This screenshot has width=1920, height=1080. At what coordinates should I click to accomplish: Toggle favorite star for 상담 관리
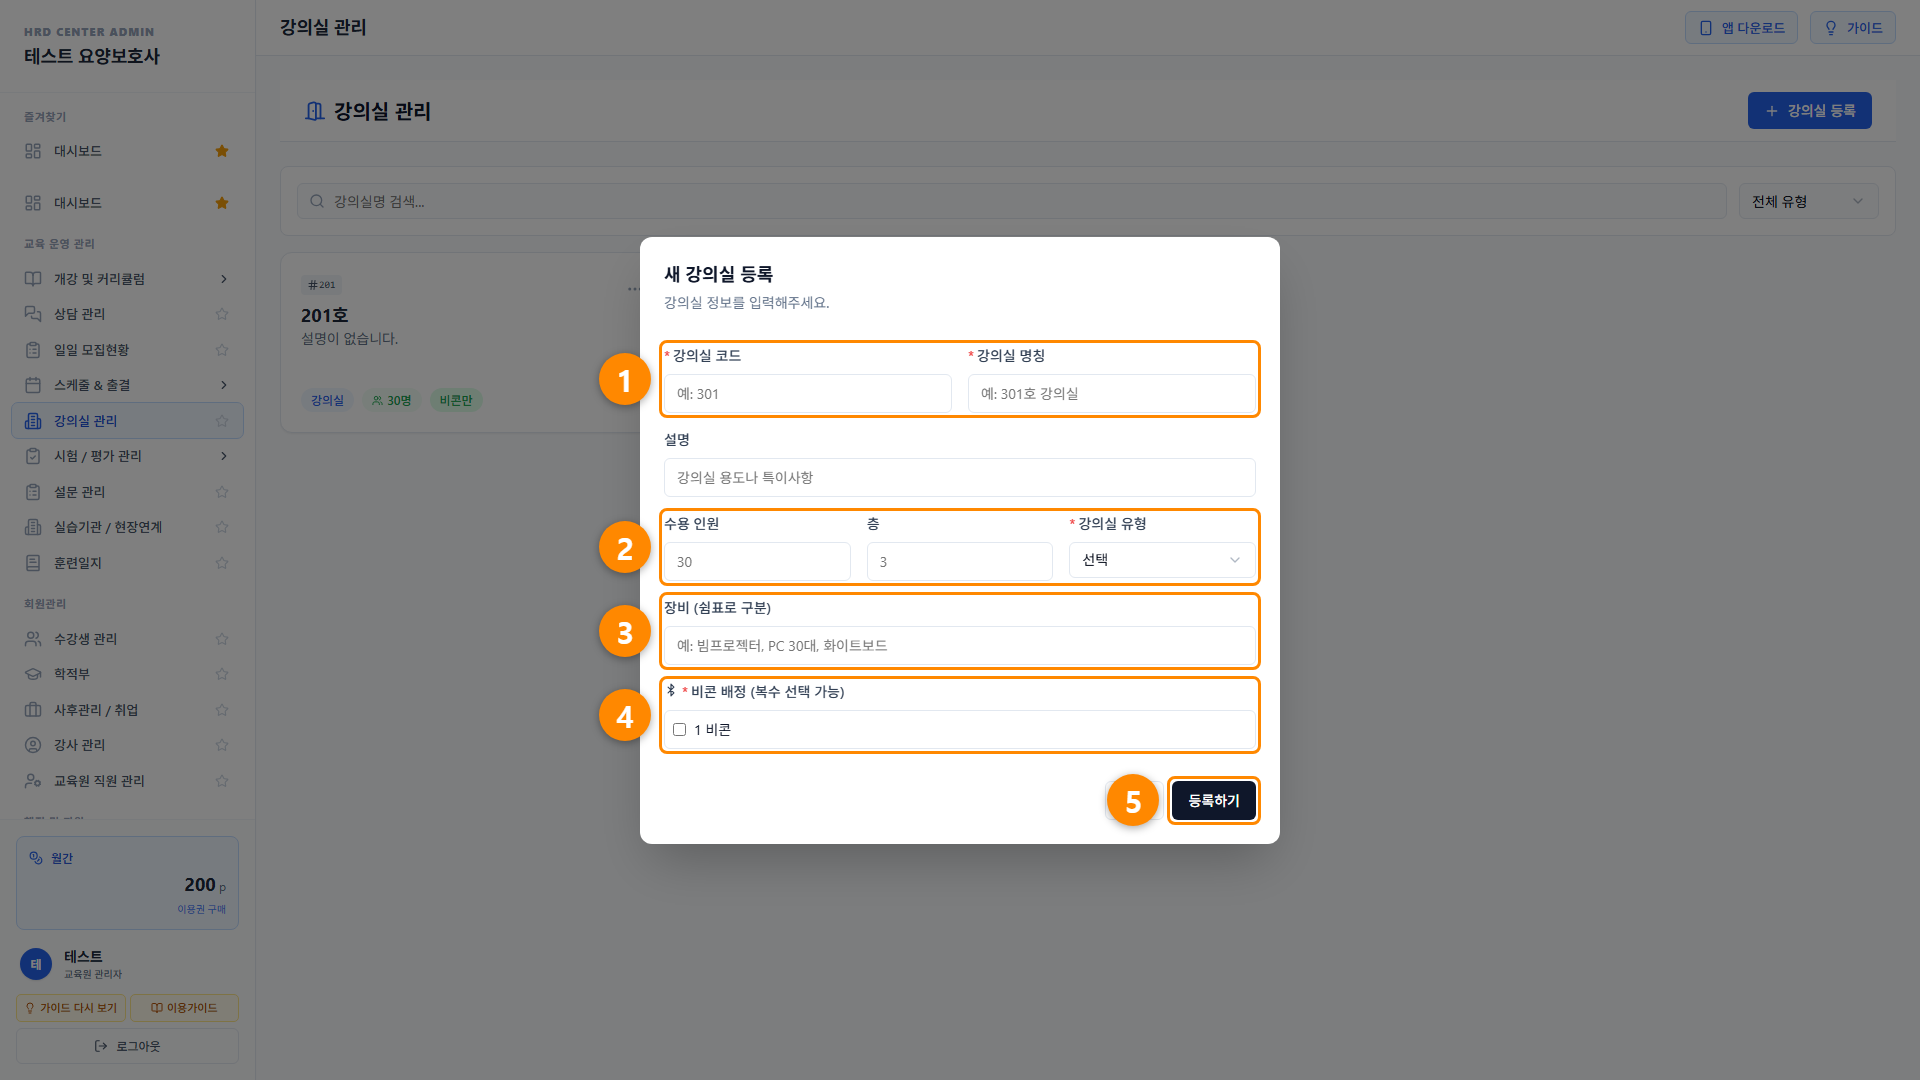(222, 314)
